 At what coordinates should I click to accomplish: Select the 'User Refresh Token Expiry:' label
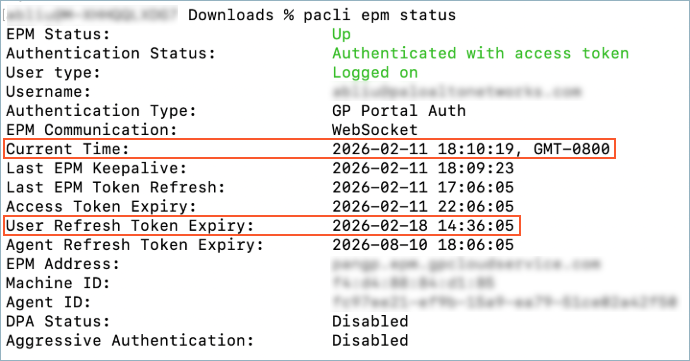(130, 226)
